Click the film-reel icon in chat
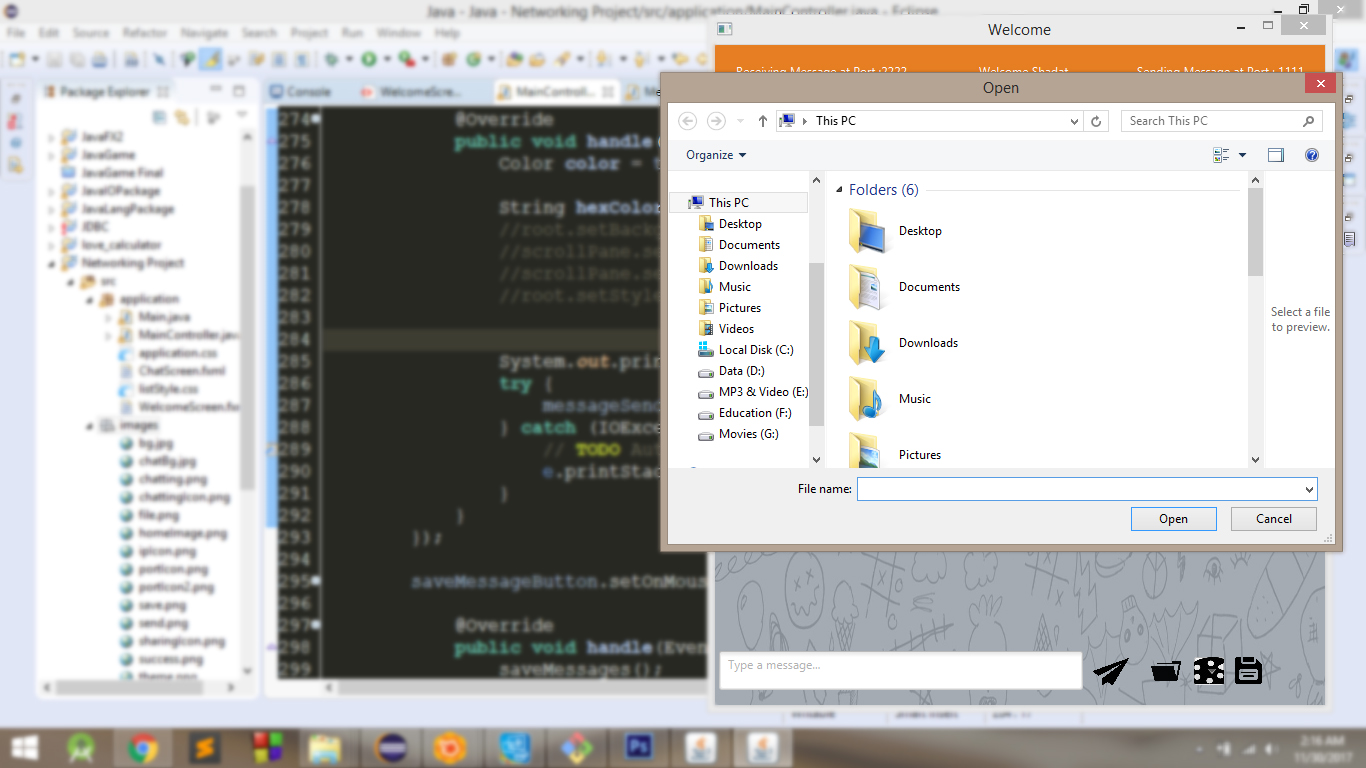The image size is (1366, 768). pyautogui.click(x=1208, y=670)
